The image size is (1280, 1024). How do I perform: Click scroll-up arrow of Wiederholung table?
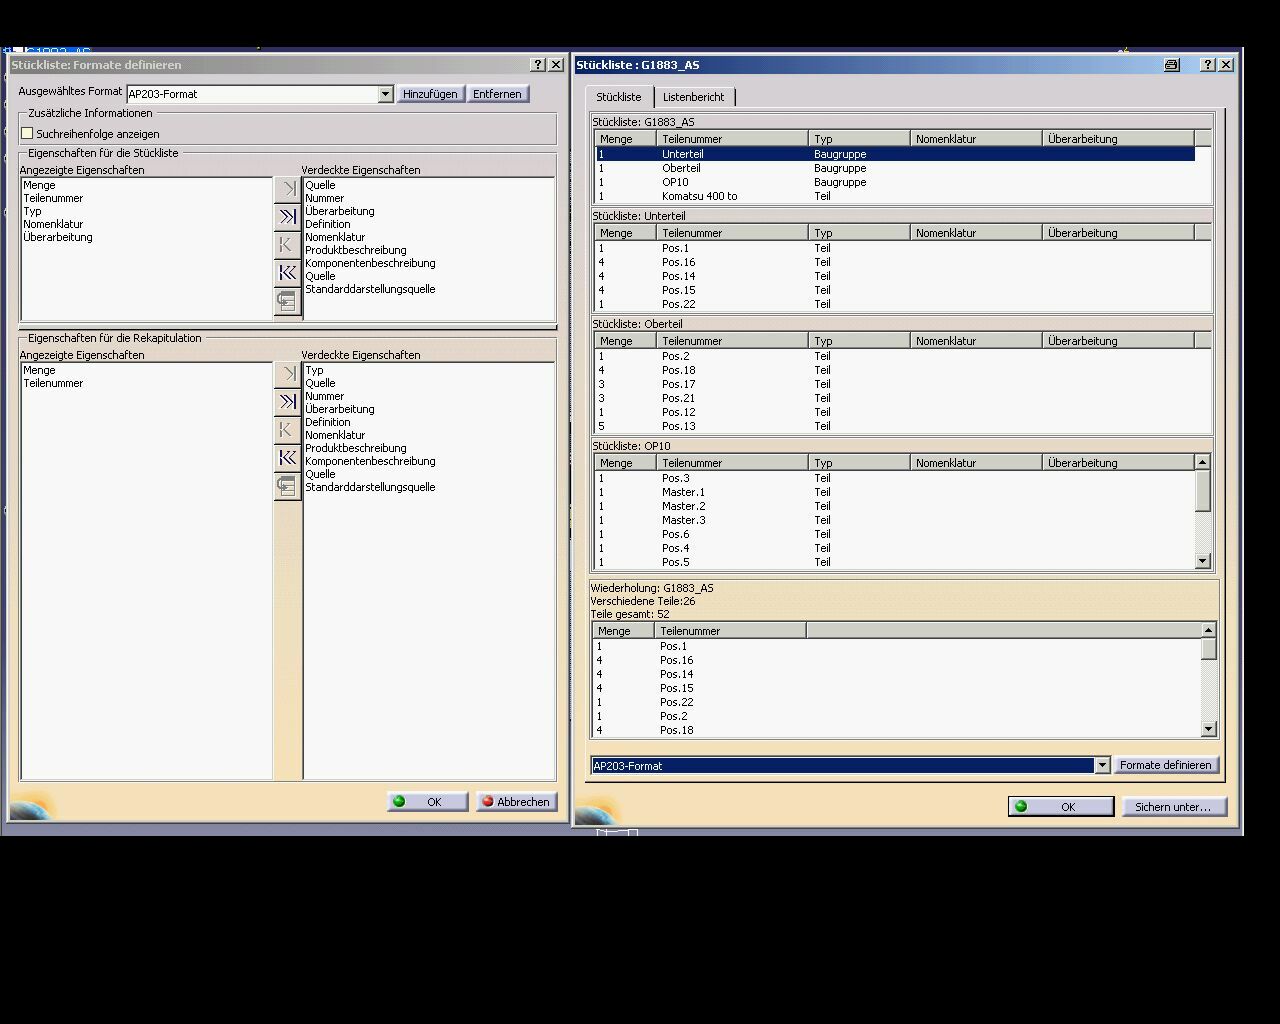click(x=1209, y=630)
